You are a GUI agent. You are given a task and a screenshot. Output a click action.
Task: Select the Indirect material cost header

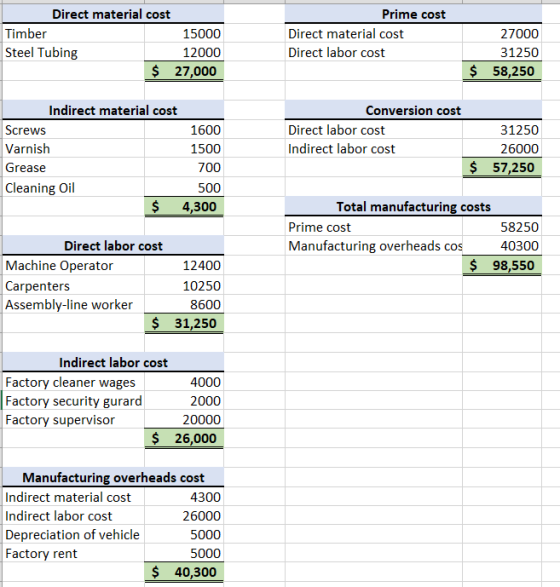point(113,110)
